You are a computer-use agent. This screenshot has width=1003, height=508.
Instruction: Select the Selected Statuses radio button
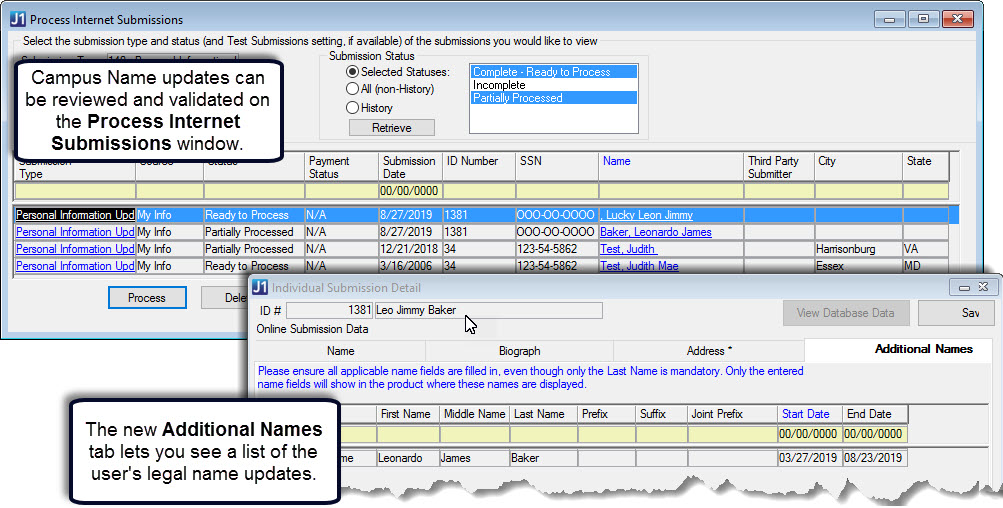coord(352,72)
